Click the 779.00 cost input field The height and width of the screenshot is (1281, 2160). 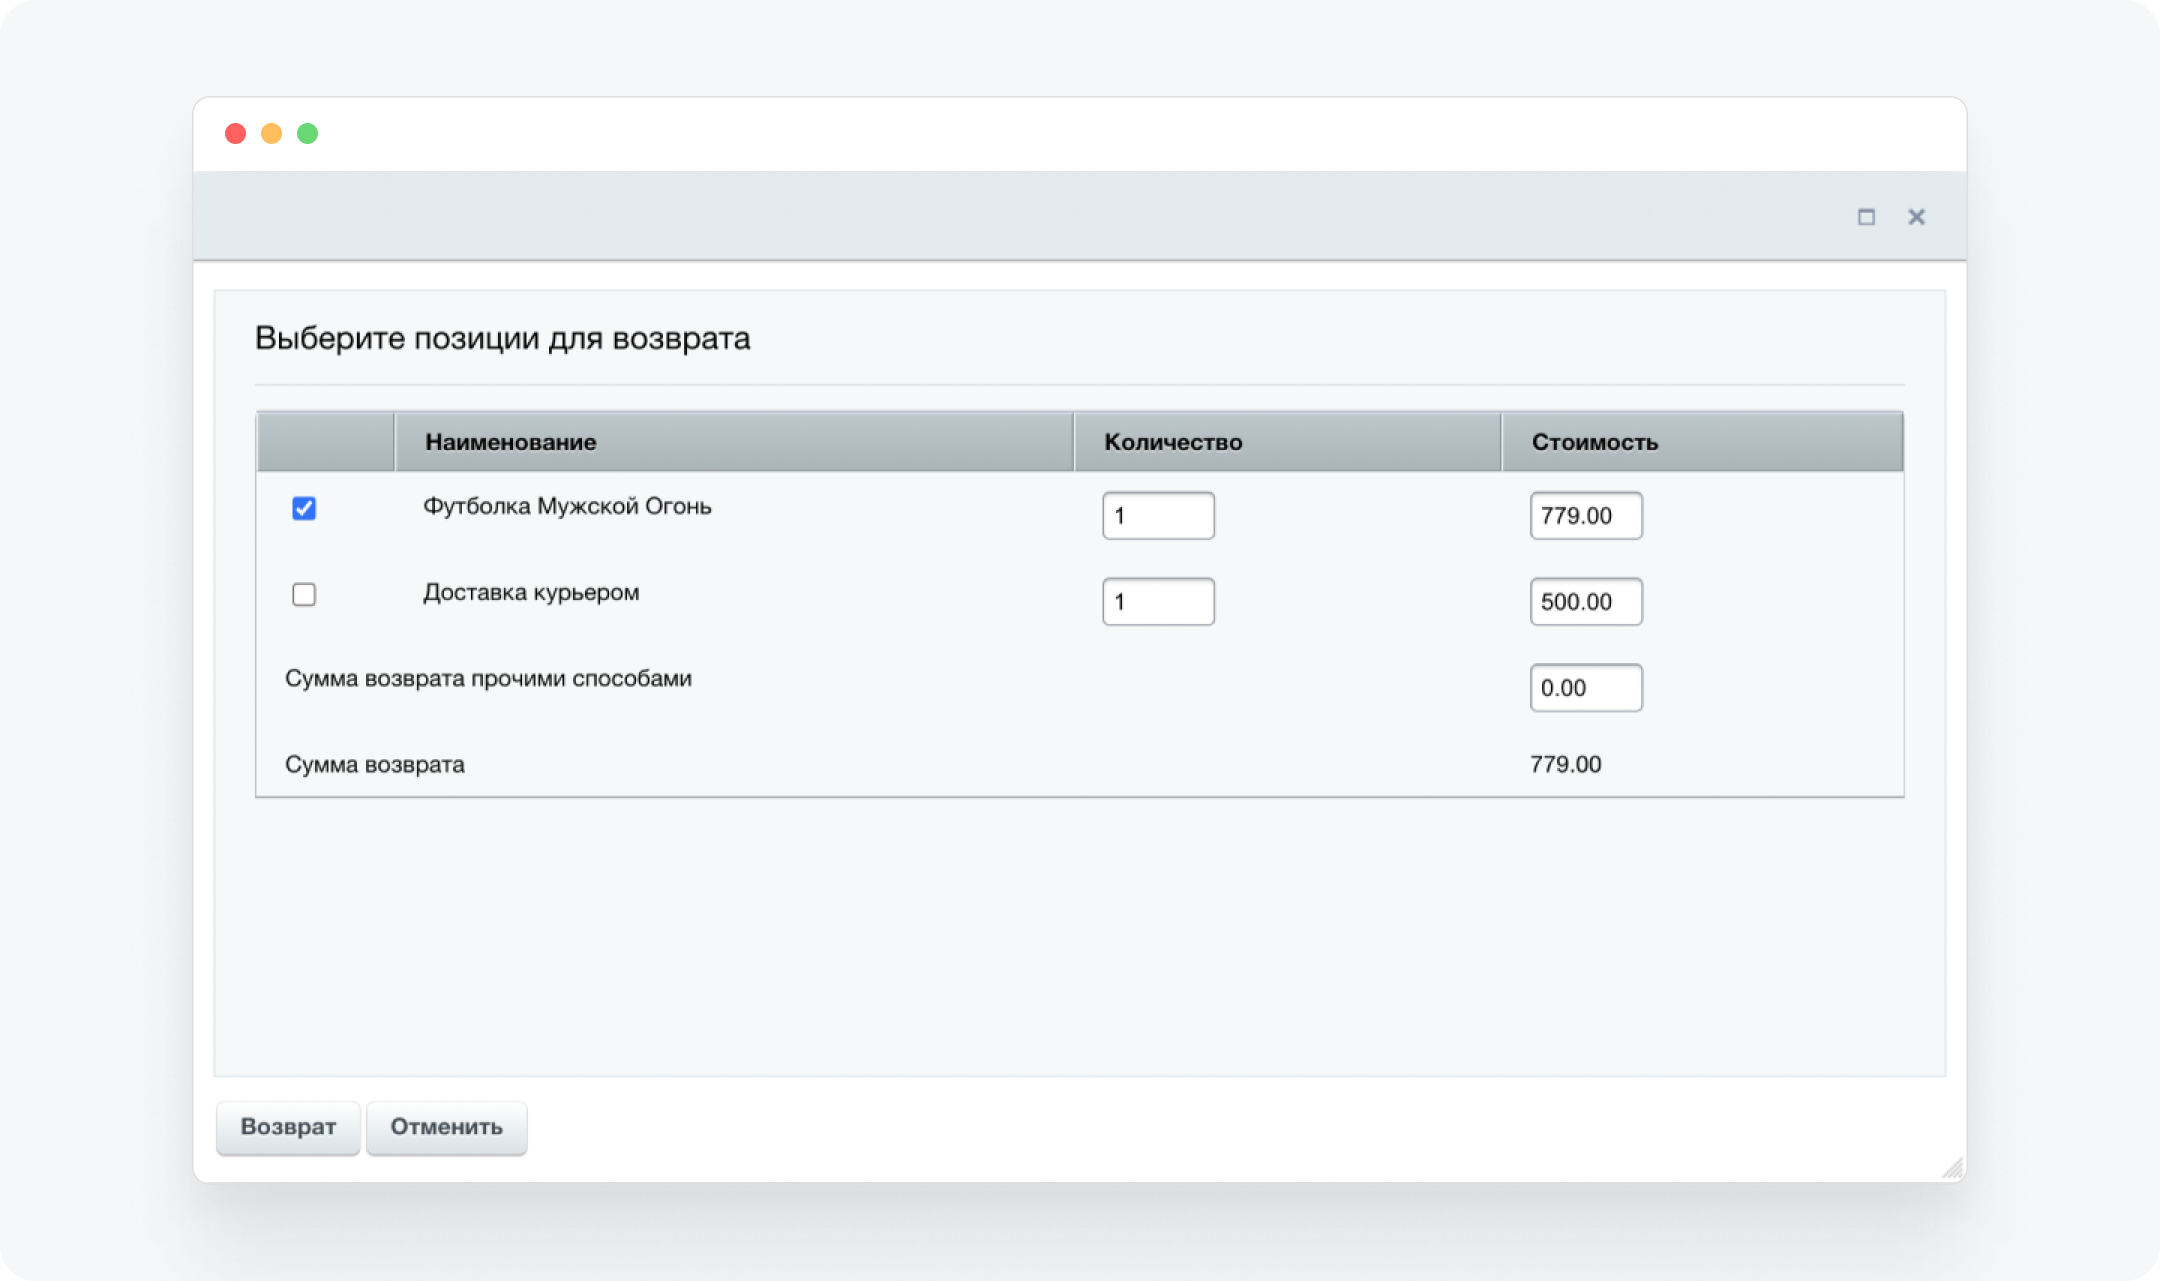coord(1586,515)
